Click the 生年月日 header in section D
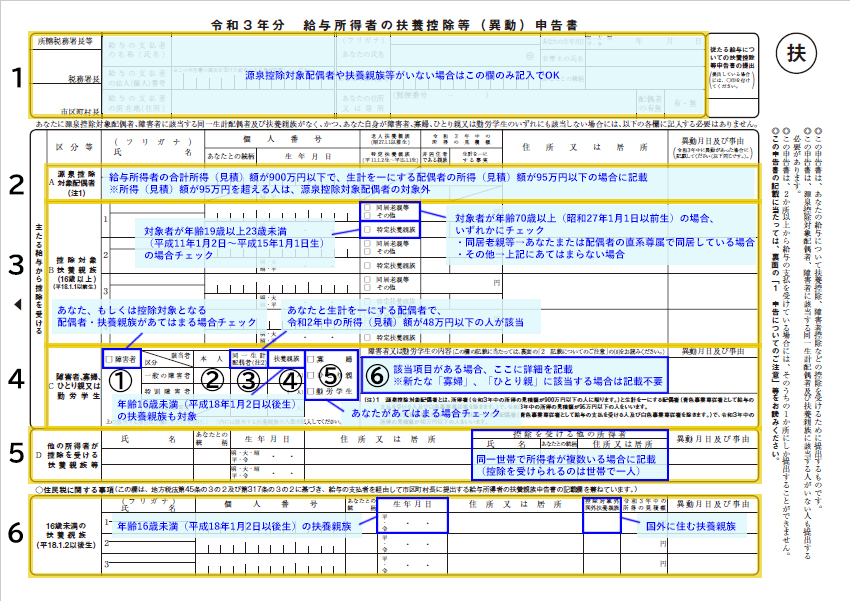The width and height of the screenshot is (850, 601). tap(267, 439)
